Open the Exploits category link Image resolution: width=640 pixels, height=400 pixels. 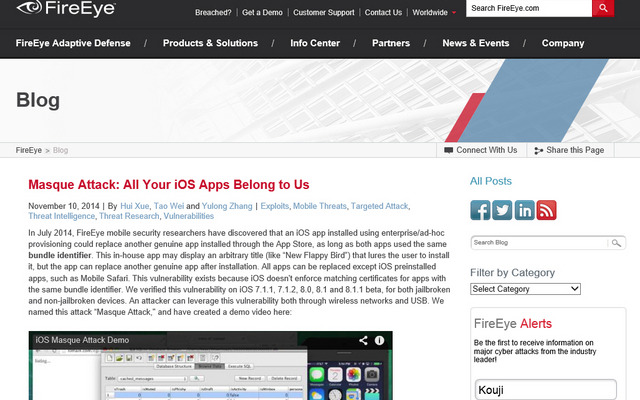pos(275,206)
